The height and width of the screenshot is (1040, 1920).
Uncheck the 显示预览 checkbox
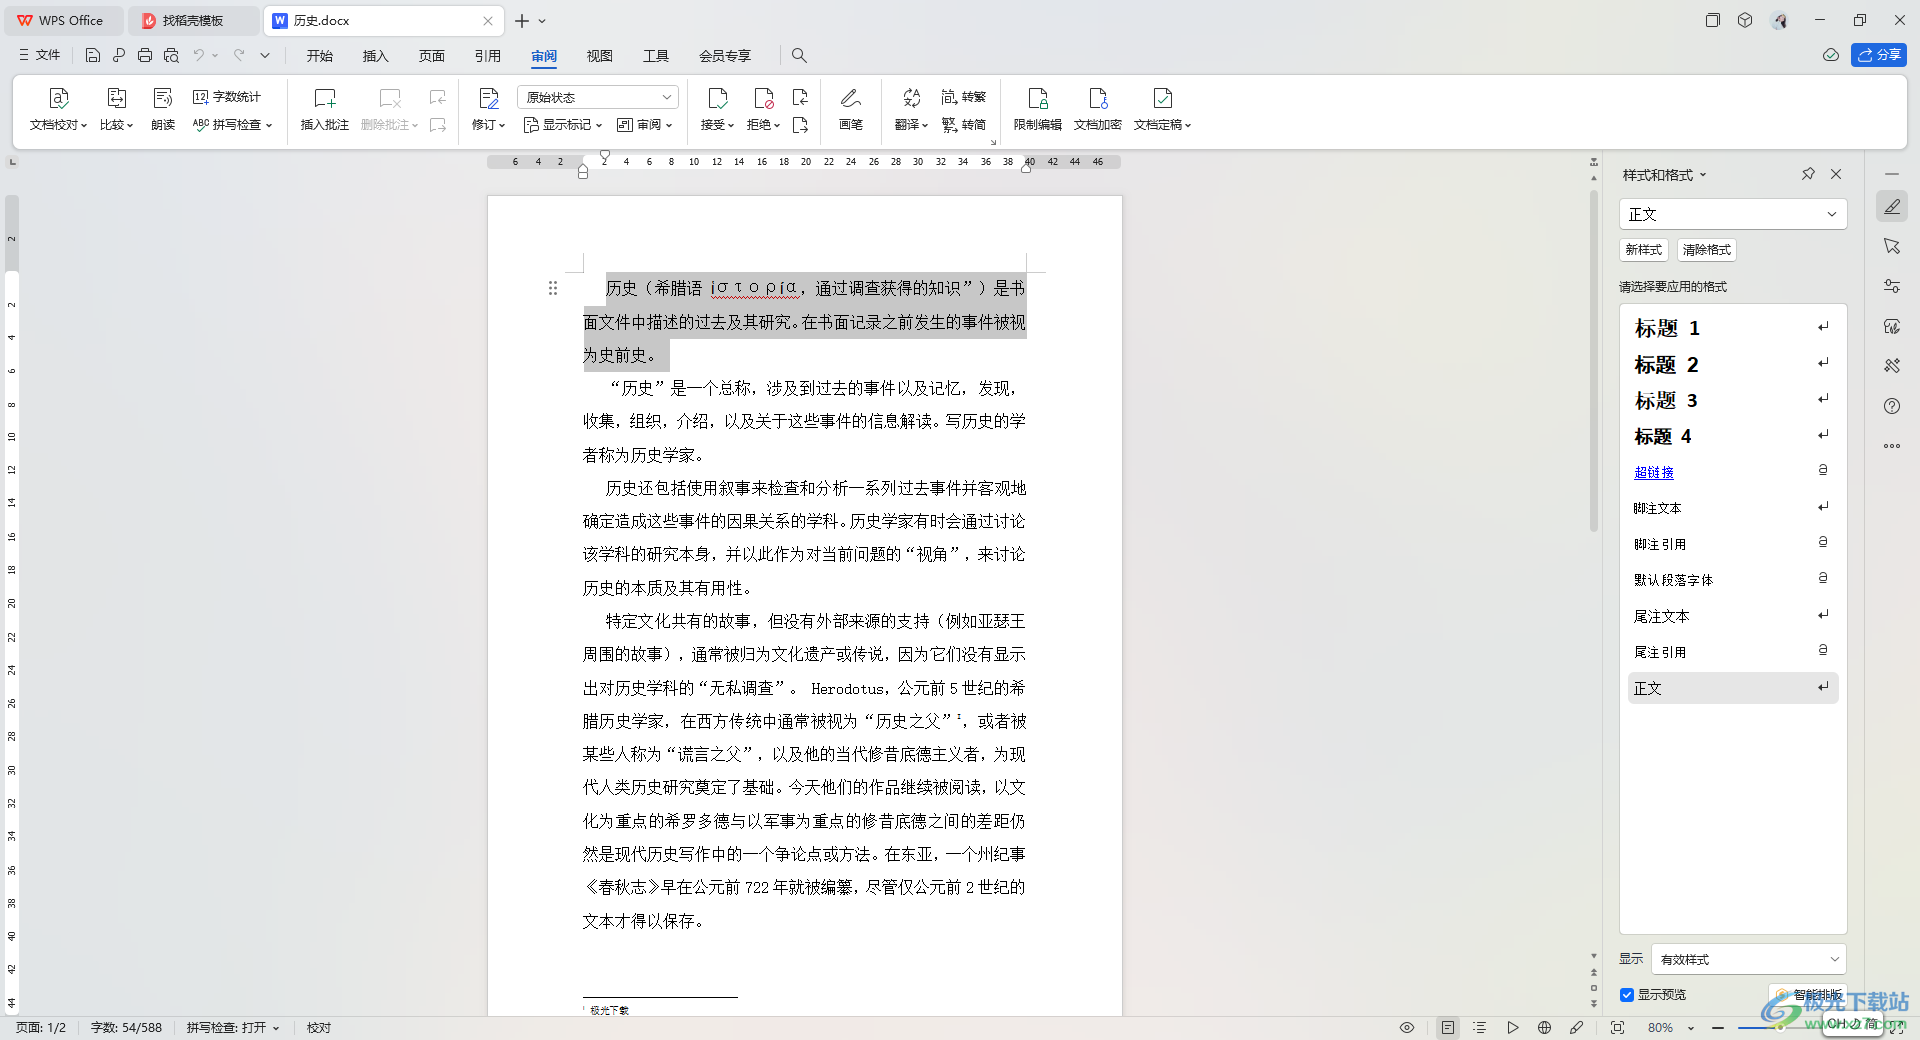(1627, 995)
